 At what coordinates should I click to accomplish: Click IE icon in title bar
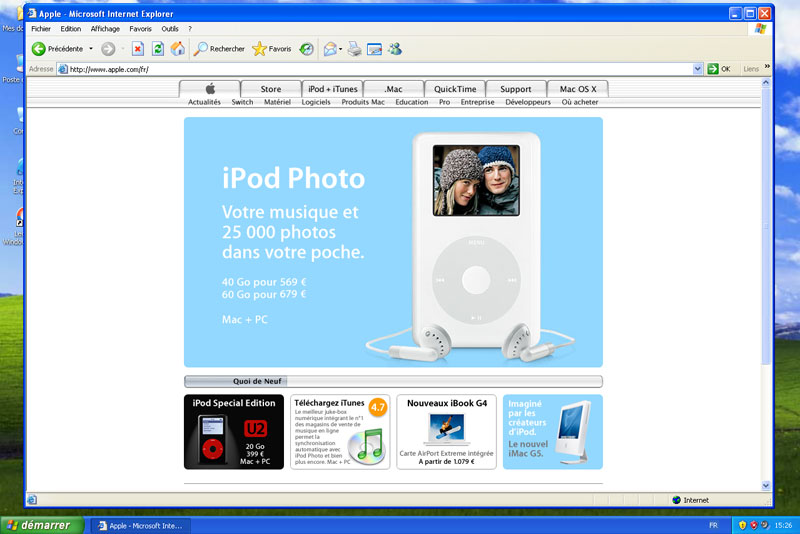[x=32, y=14]
